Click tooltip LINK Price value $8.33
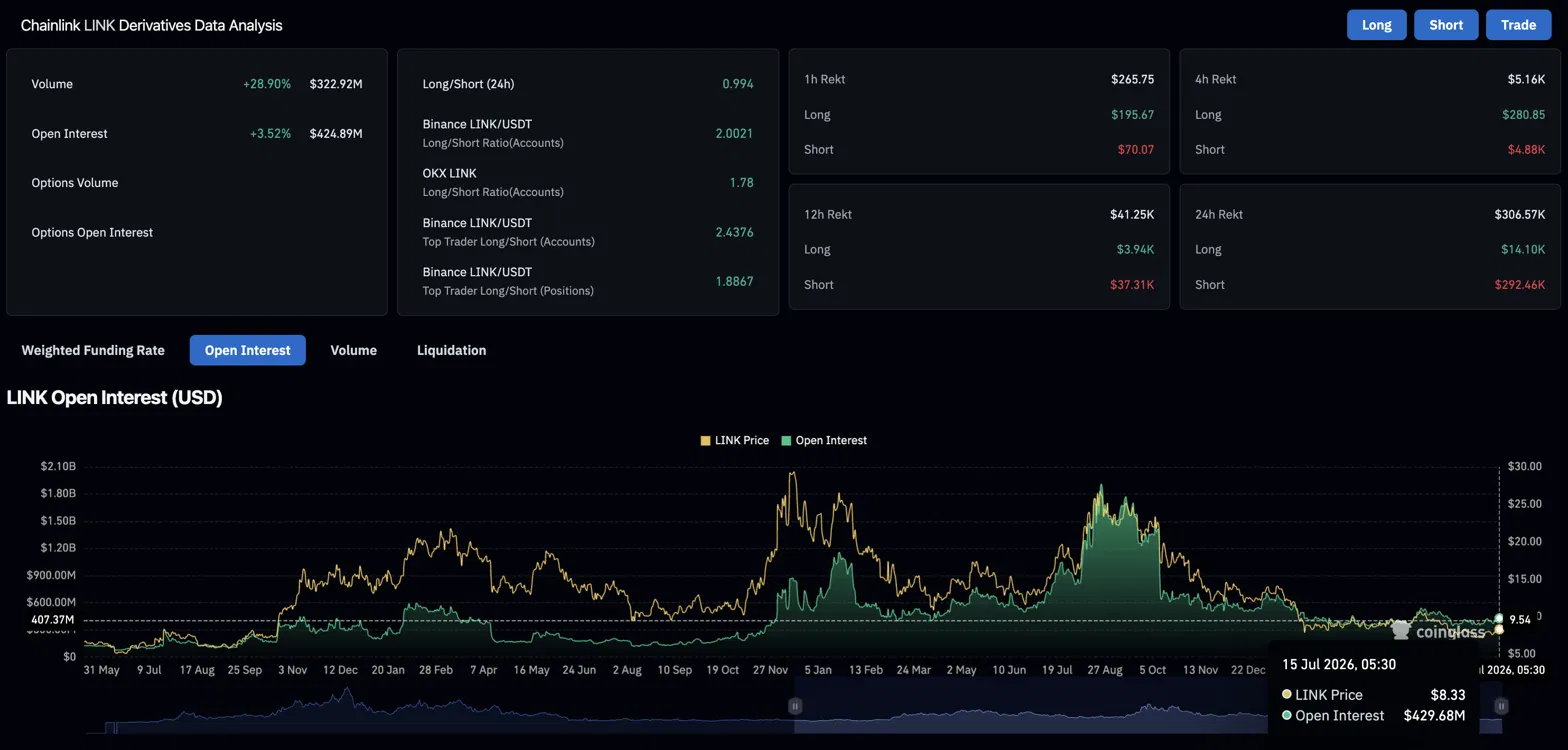This screenshot has width=1568, height=750. tap(1447, 694)
